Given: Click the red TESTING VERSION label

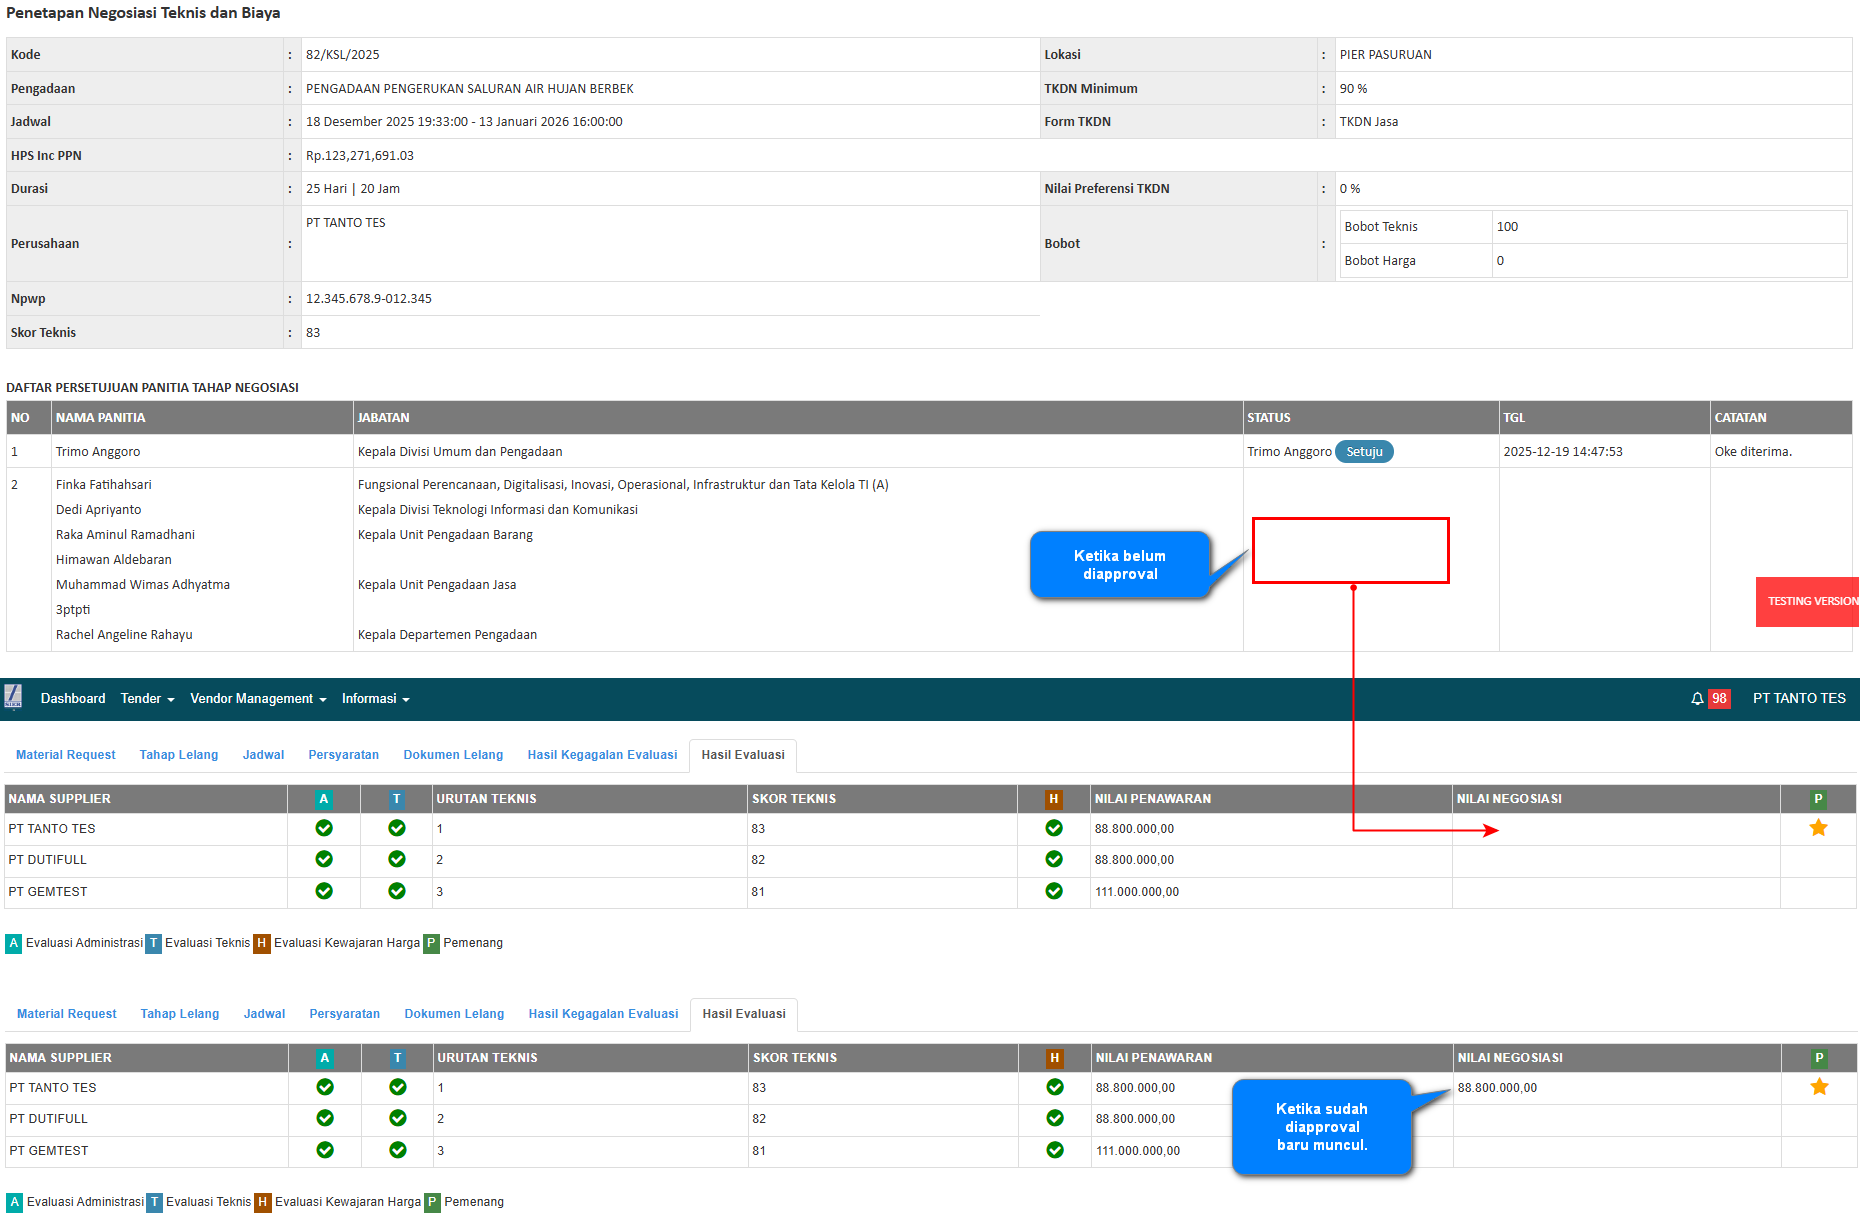Looking at the screenshot, I should tap(1808, 602).
